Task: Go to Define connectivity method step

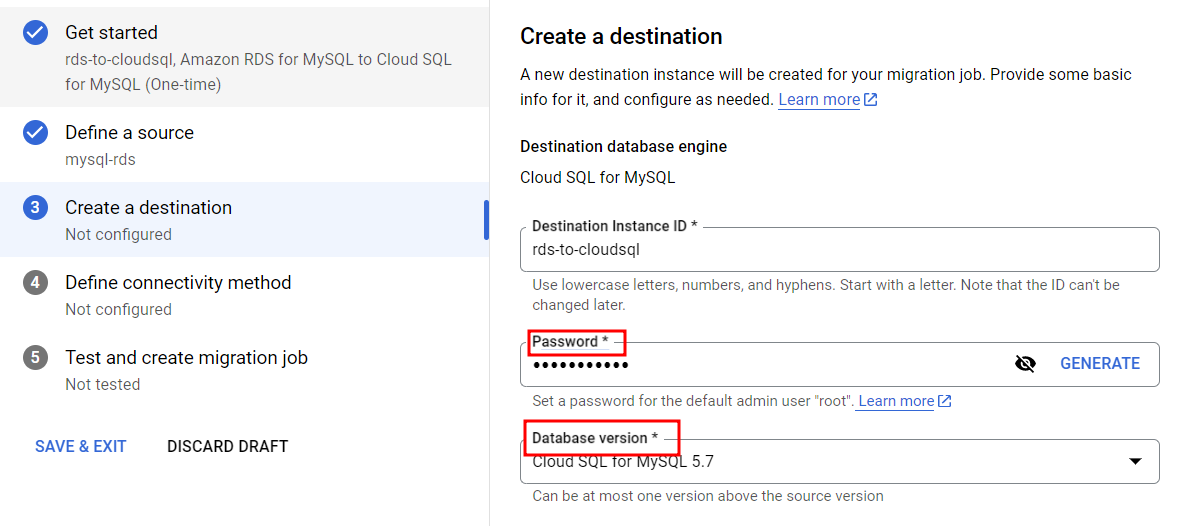Action: coord(244,294)
